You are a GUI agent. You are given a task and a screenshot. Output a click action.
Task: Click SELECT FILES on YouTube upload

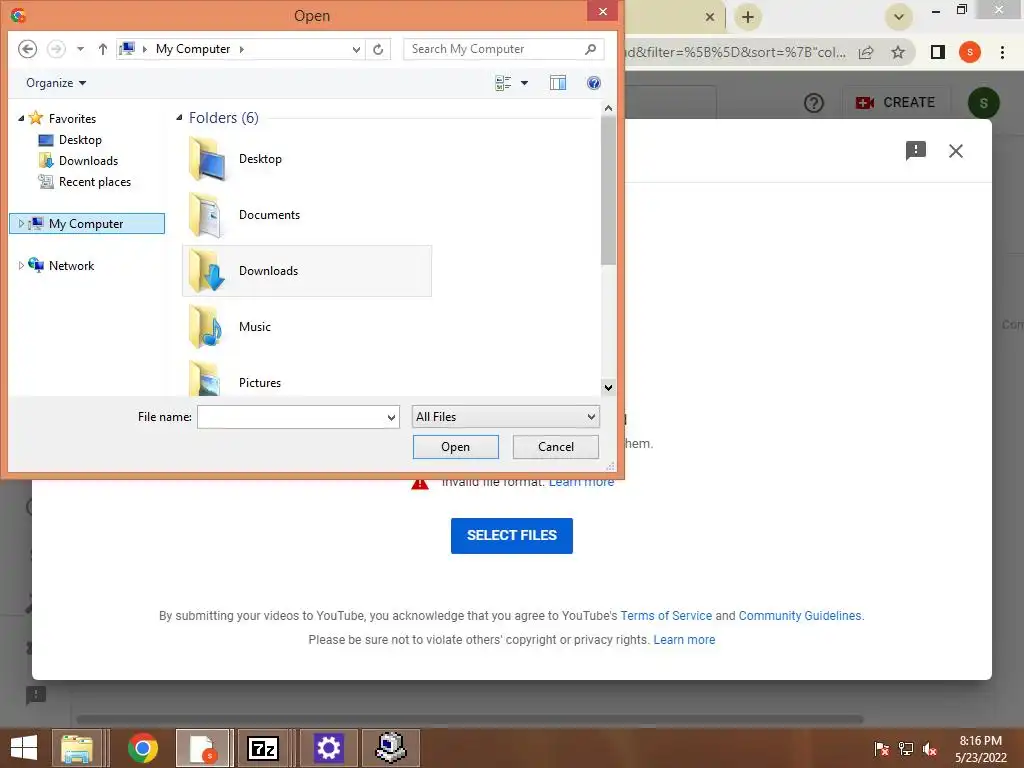[x=512, y=536]
